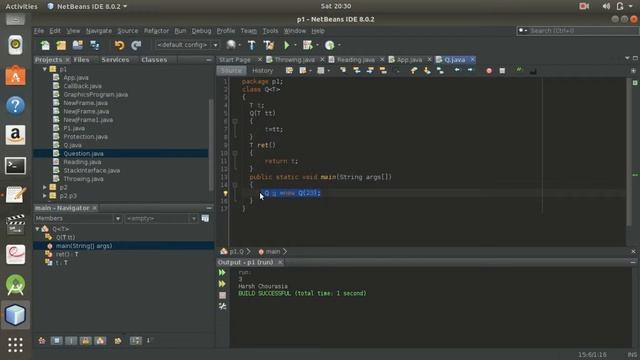Click editor toolbar forward arrow icon
Image resolution: width=640 pixels, height=360 pixels.
pos(470,70)
